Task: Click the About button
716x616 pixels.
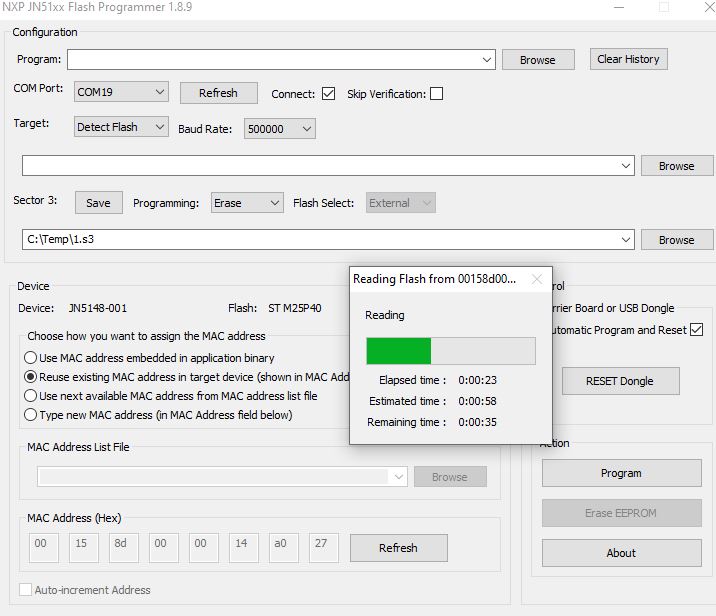Action: pos(621,553)
